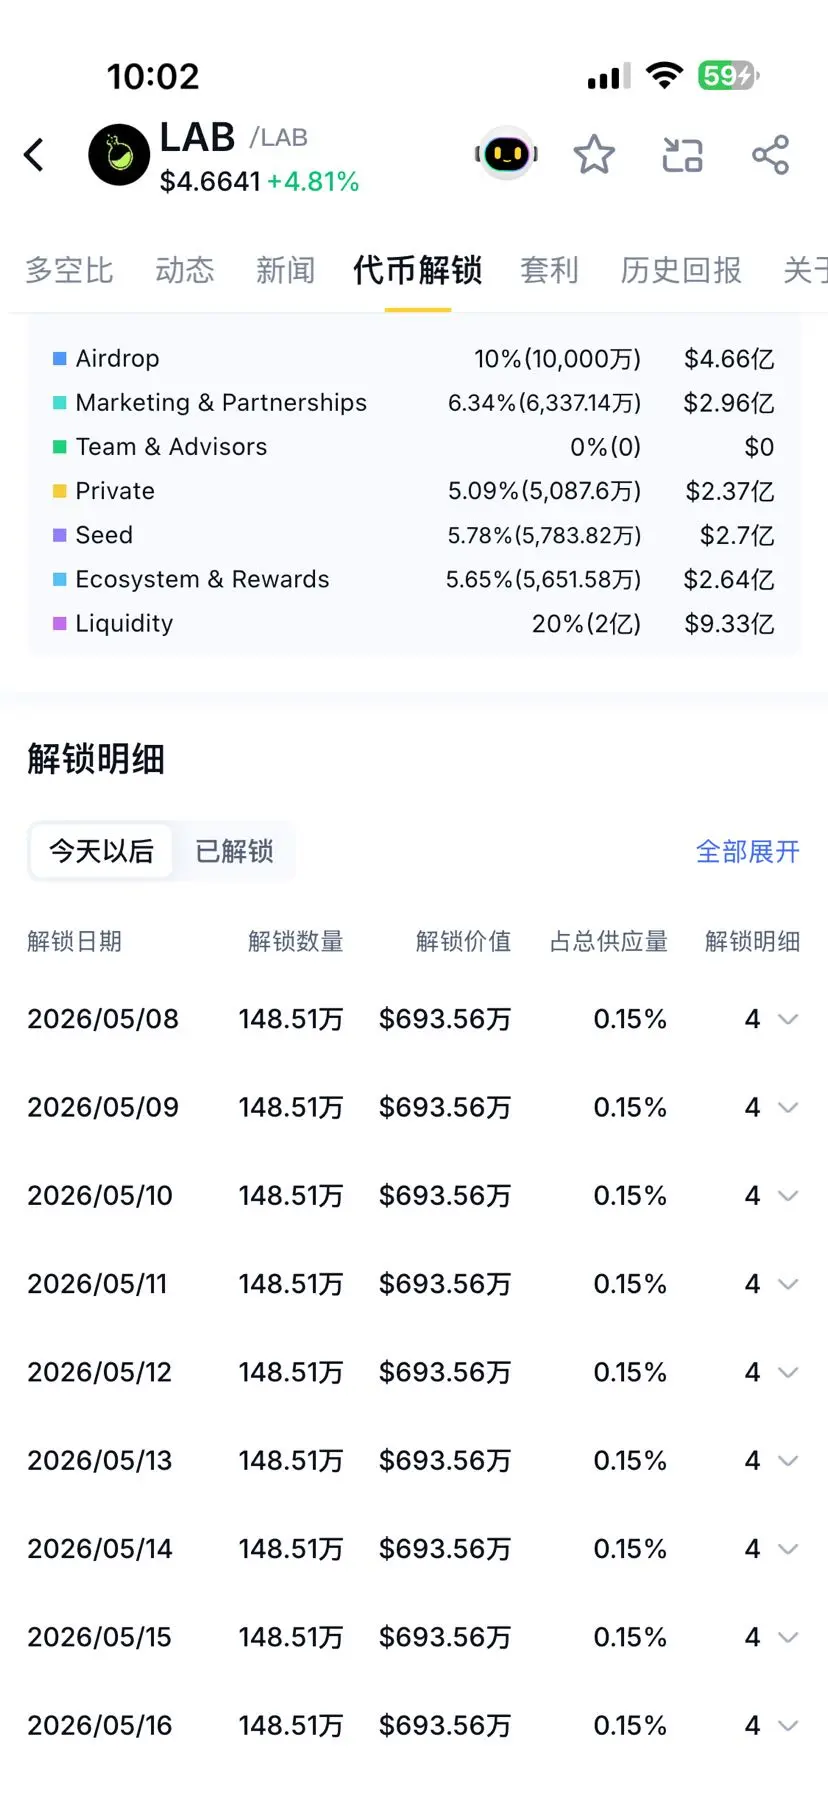Tap the 解锁价值 column header
This screenshot has height=1793, width=828.
(464, 941)
